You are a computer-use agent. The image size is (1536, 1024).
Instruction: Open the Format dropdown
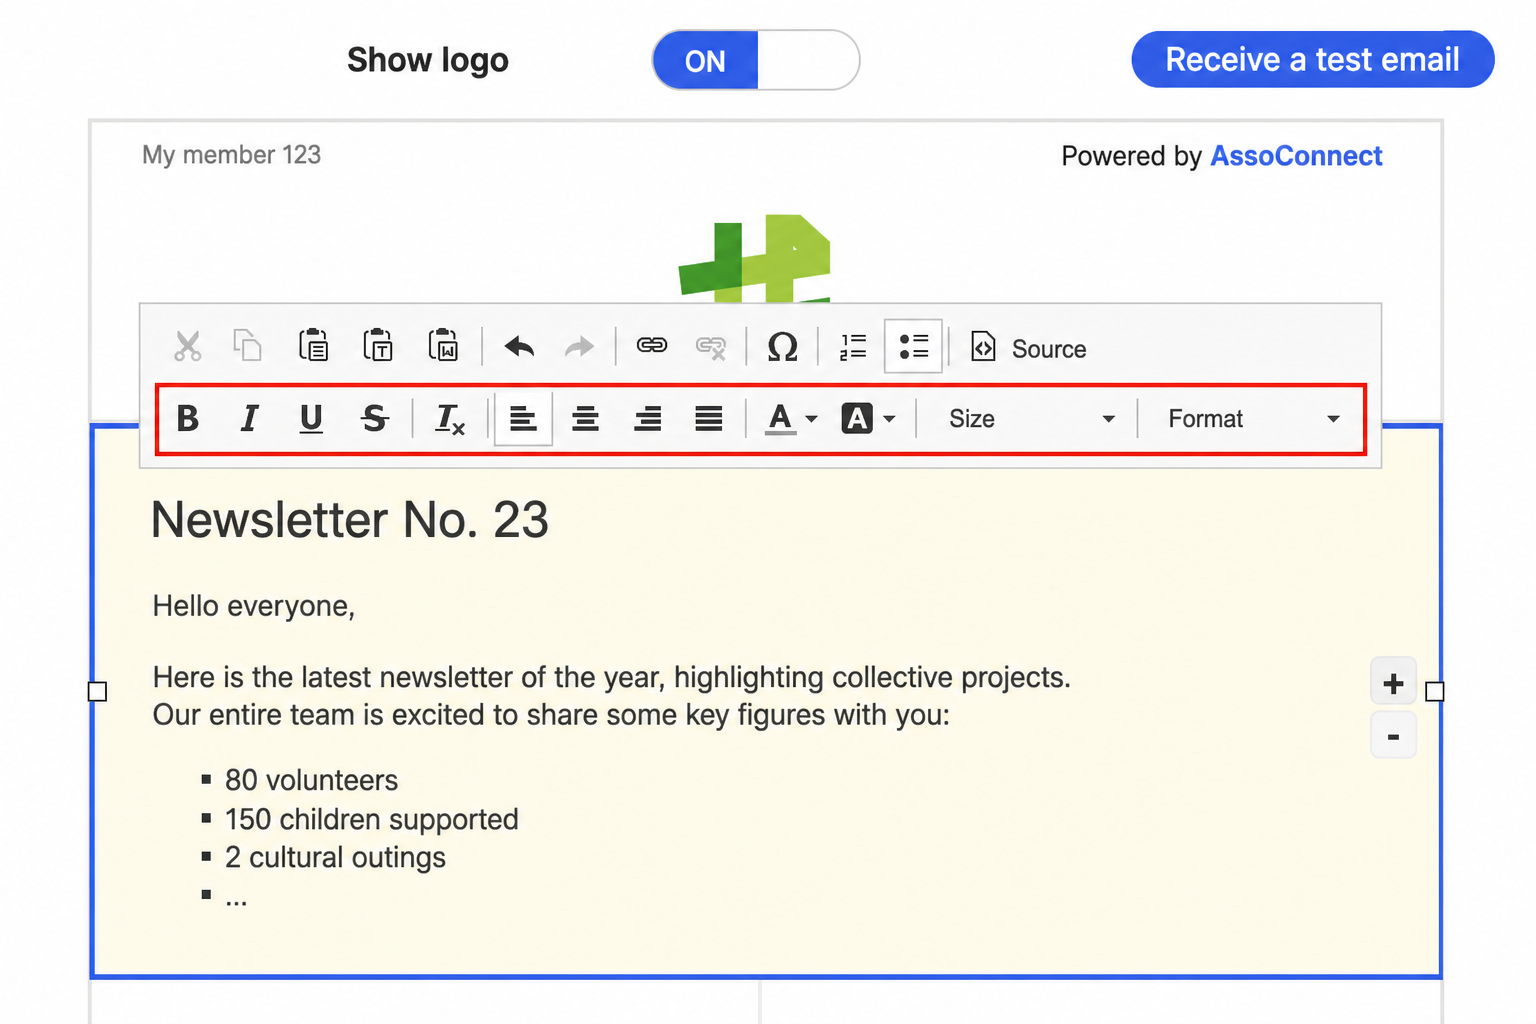[x=1252, y=419]
